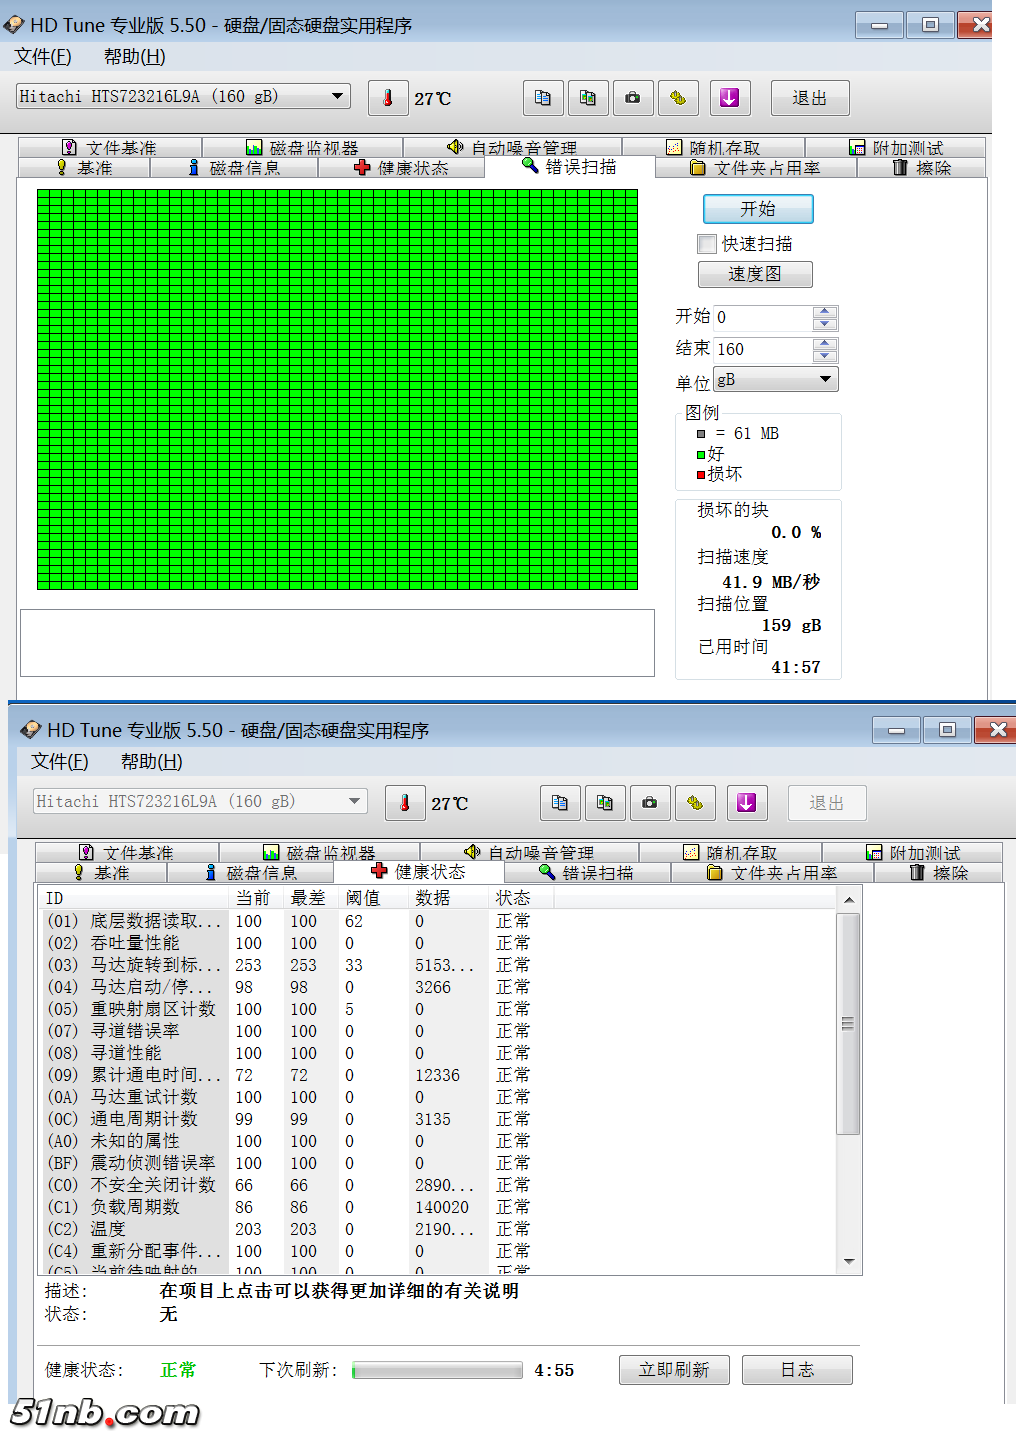Open options wrench icon in the error scan window

pos(678,98)
